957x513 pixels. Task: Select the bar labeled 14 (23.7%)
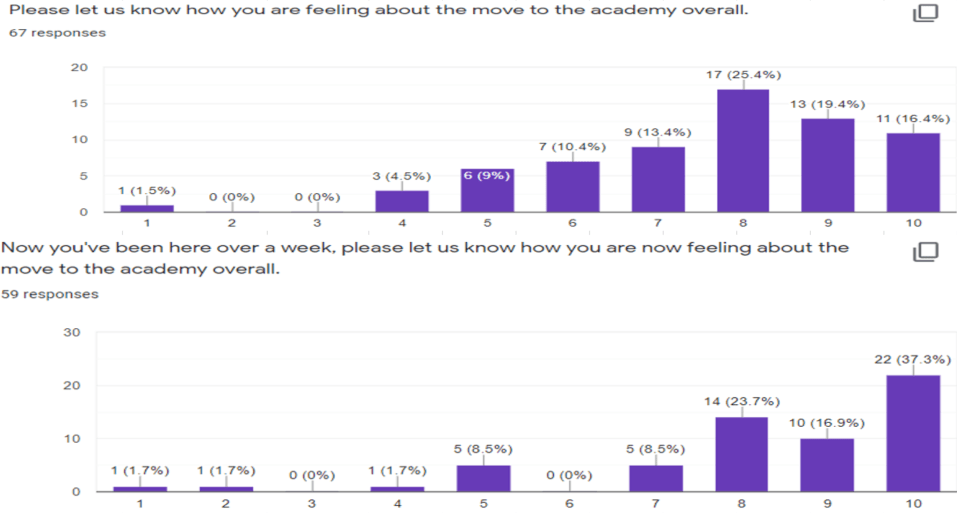click(743, 454)
